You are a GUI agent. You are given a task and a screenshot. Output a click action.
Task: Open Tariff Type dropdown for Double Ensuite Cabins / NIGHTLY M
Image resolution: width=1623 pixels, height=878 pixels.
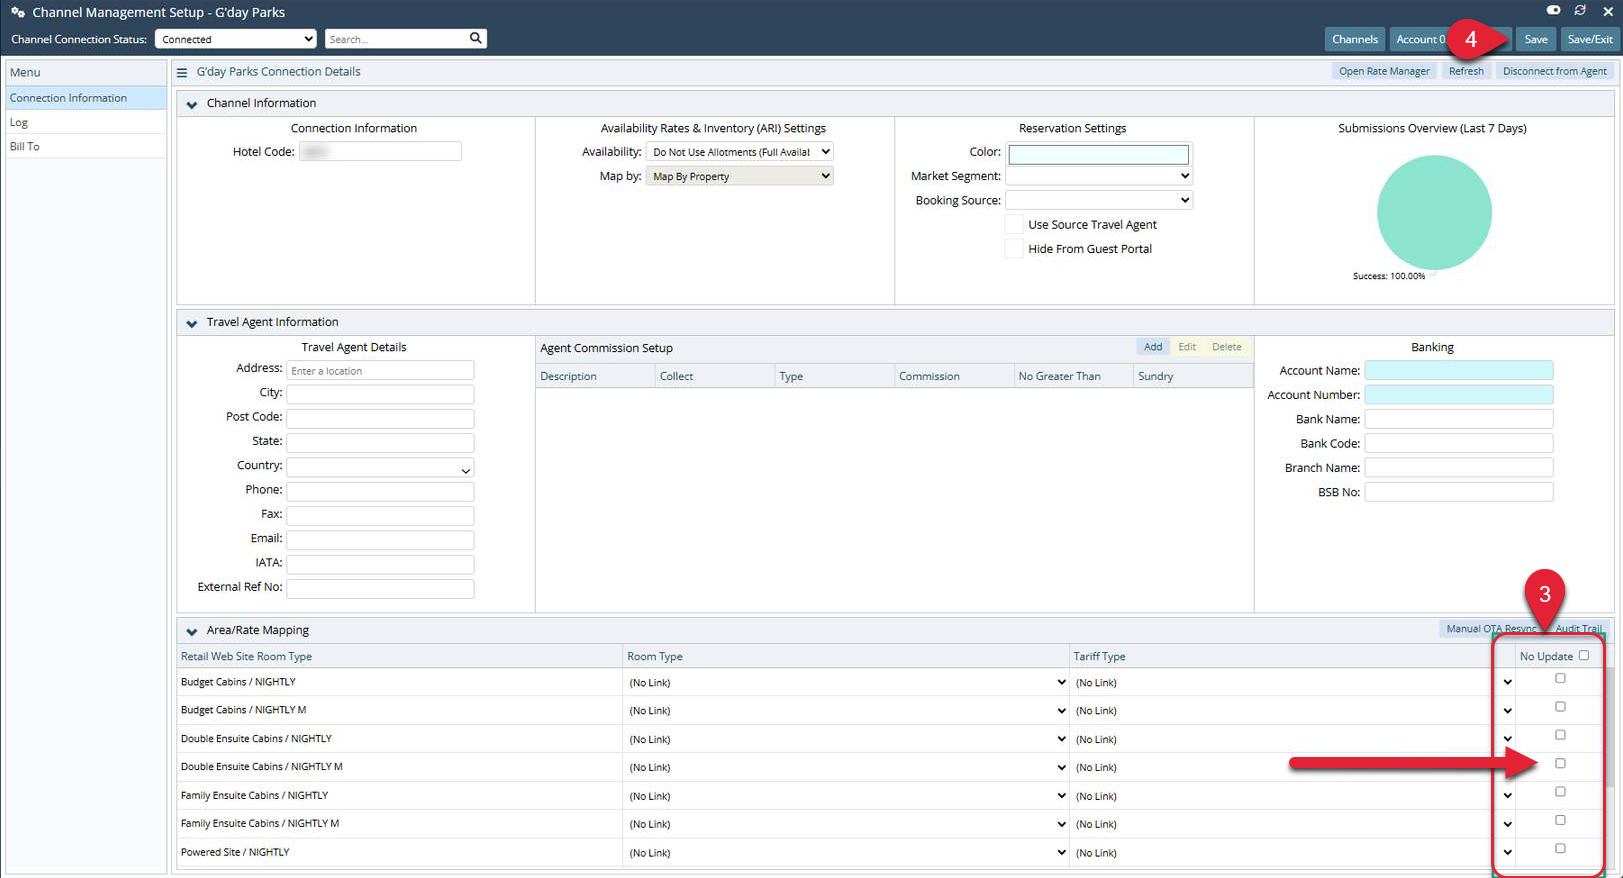coord(1293,768)
